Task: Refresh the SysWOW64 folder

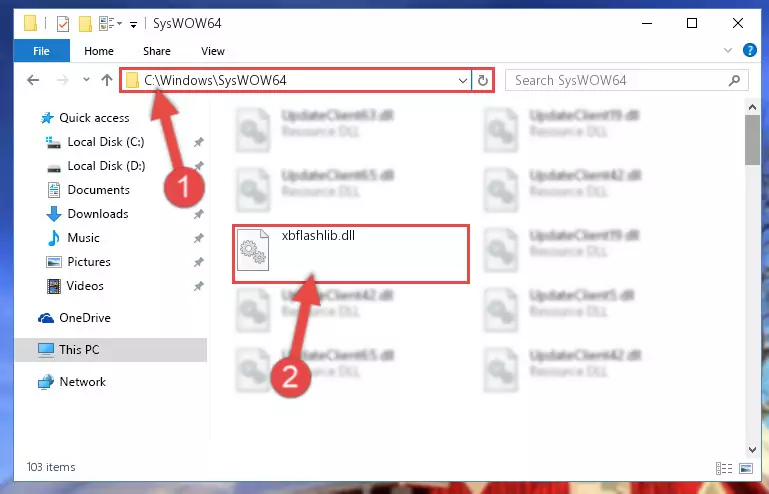Action: pyautogui.click(x=483, y=80)
